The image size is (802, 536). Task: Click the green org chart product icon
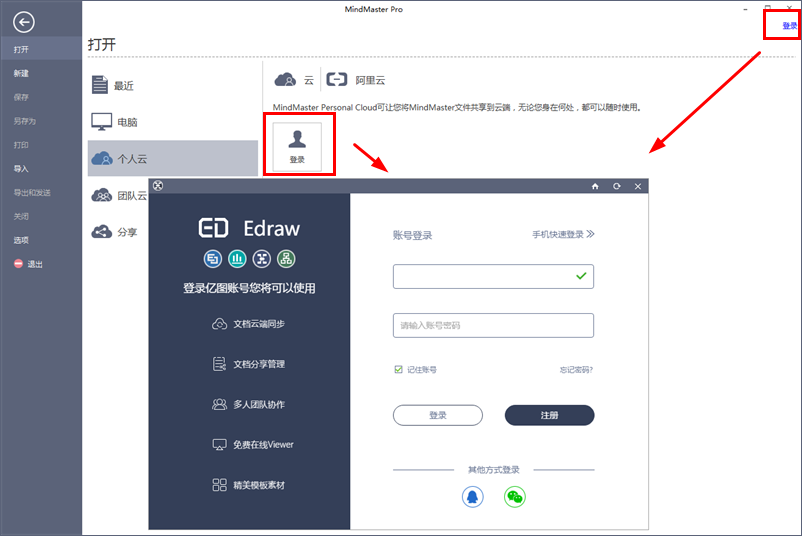286,259
